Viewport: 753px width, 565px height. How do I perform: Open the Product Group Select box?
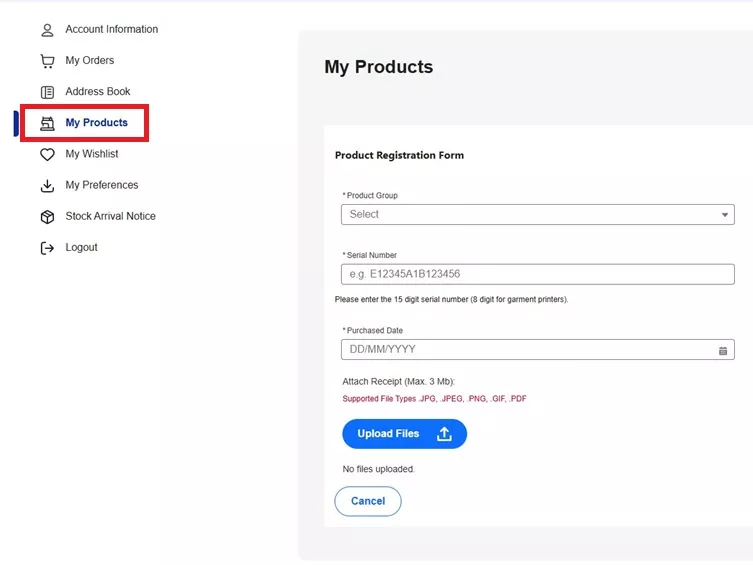coord(530,214)
